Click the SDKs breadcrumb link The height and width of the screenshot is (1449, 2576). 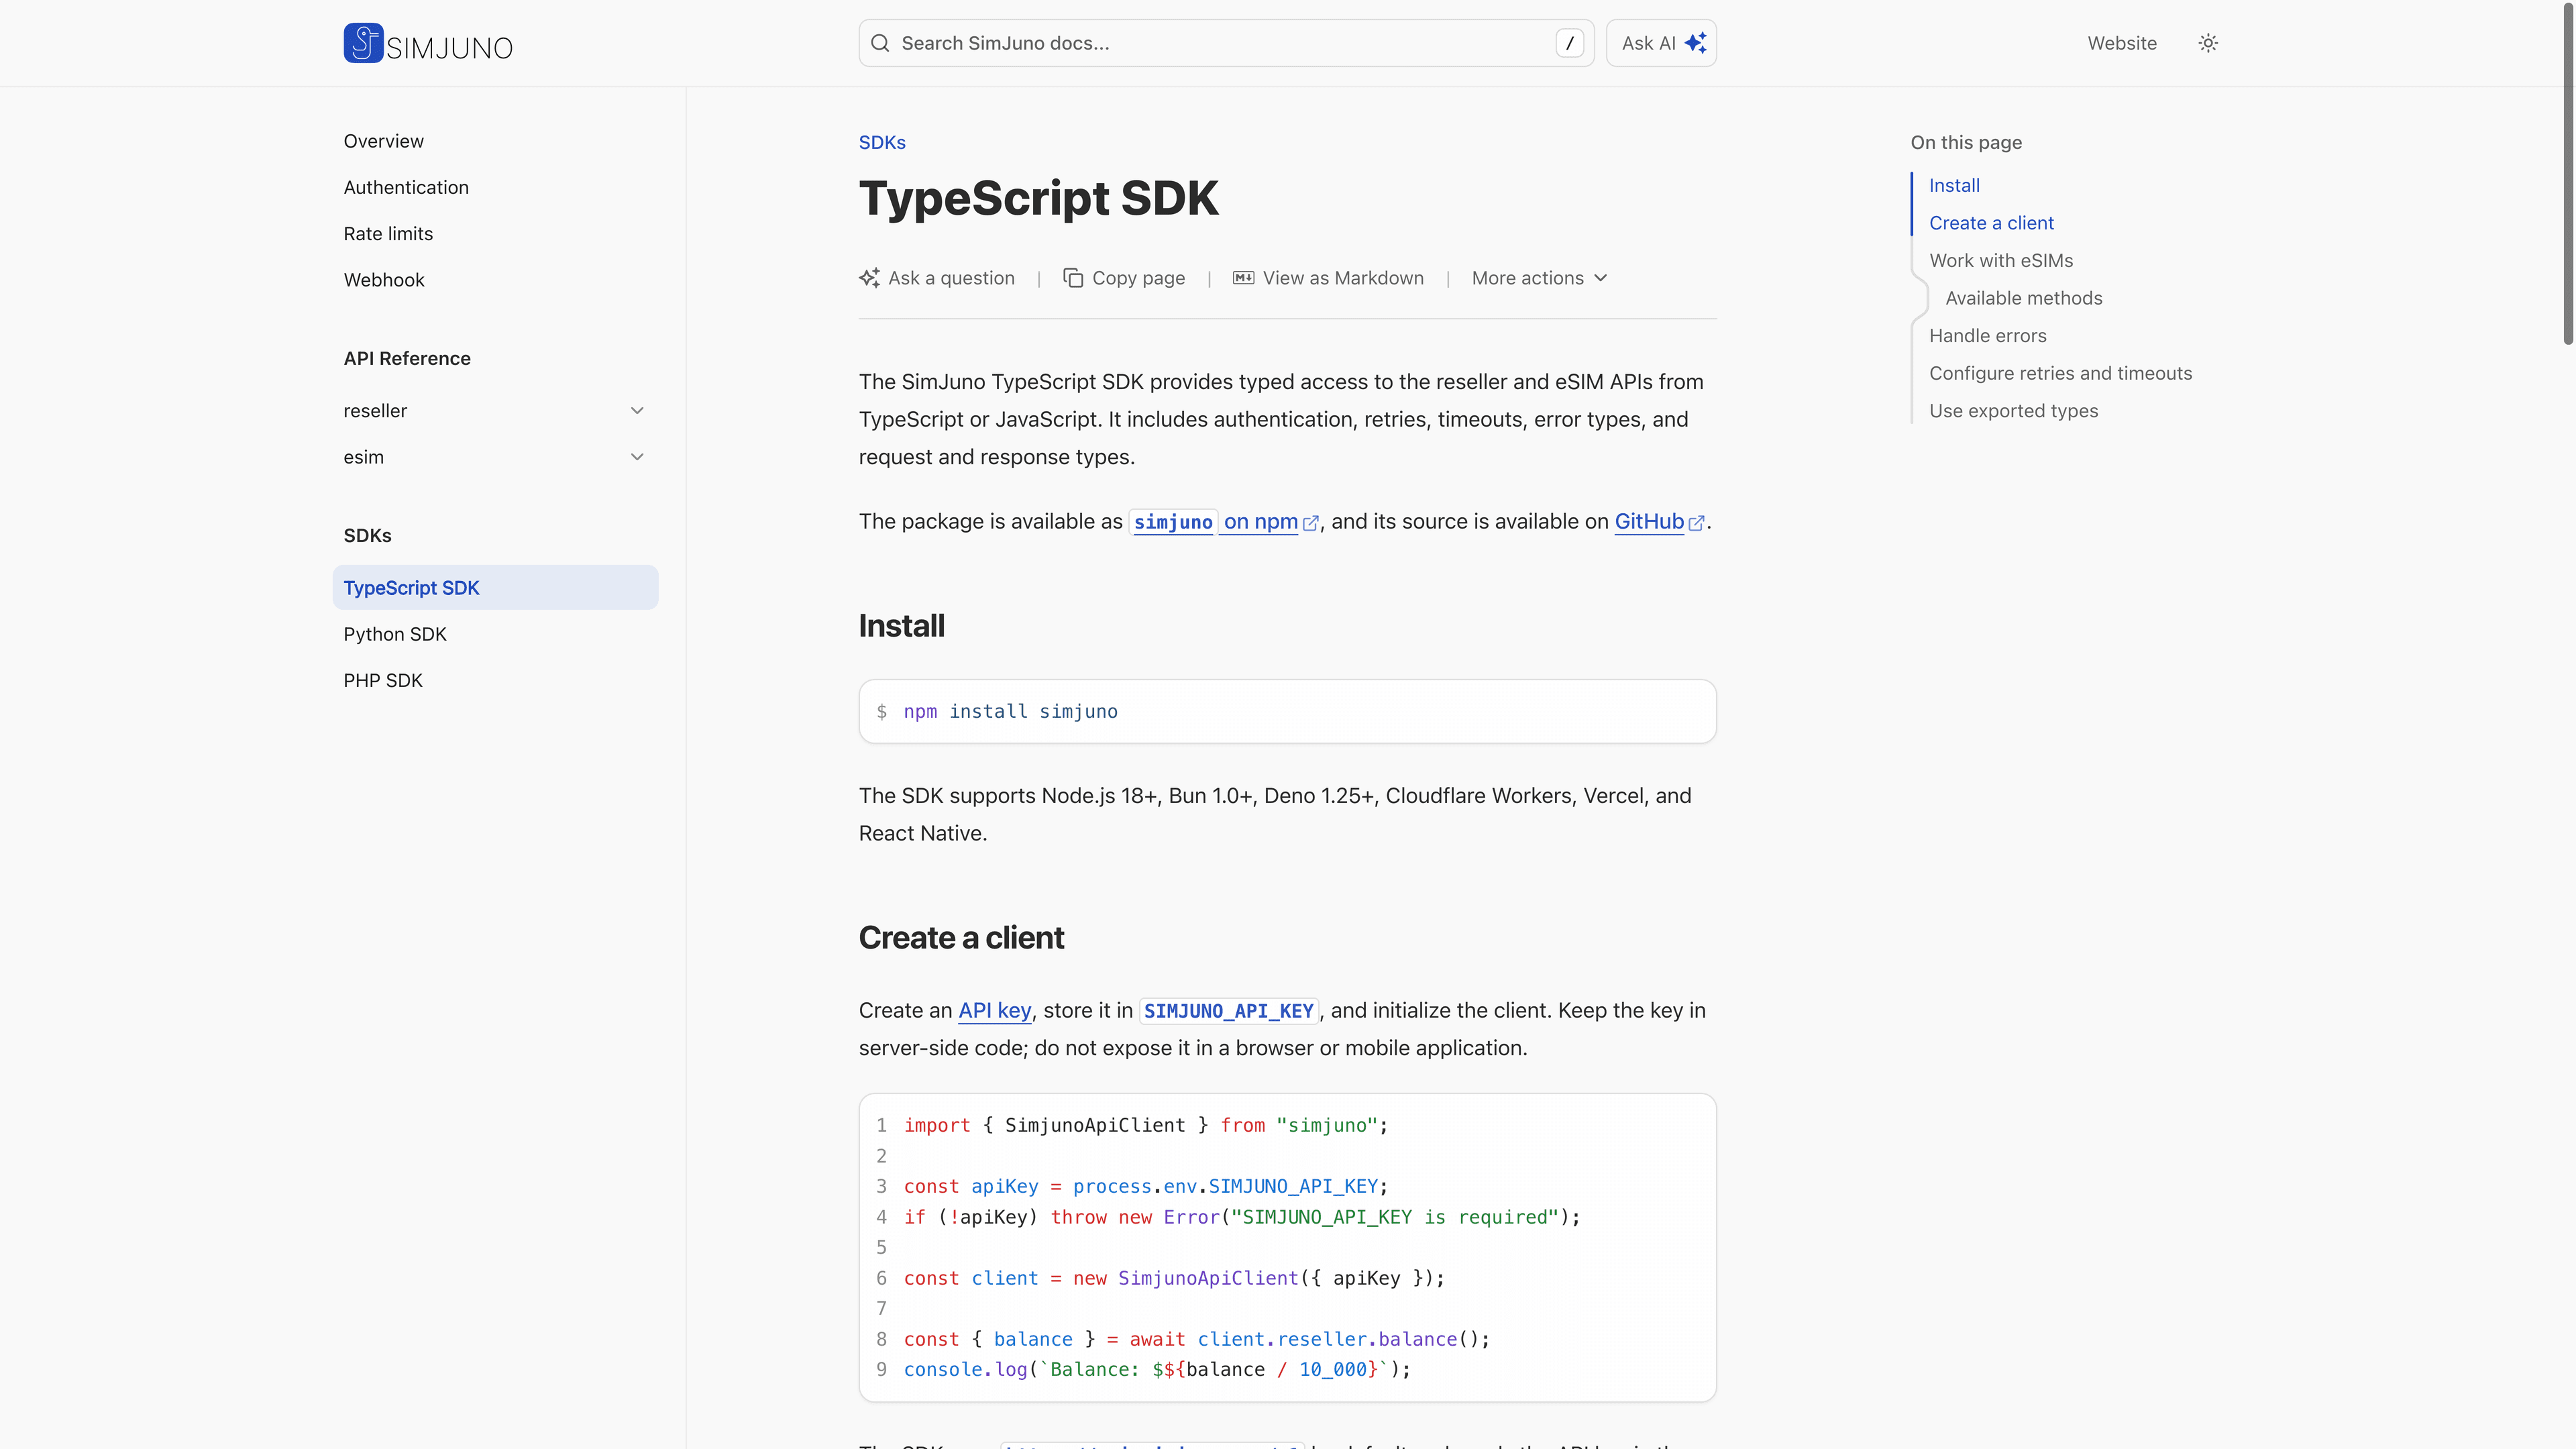[882, 142]
